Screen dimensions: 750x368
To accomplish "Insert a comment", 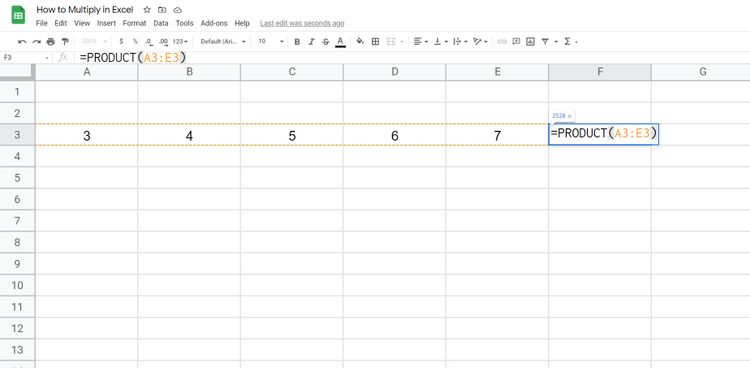I will 516,42.
